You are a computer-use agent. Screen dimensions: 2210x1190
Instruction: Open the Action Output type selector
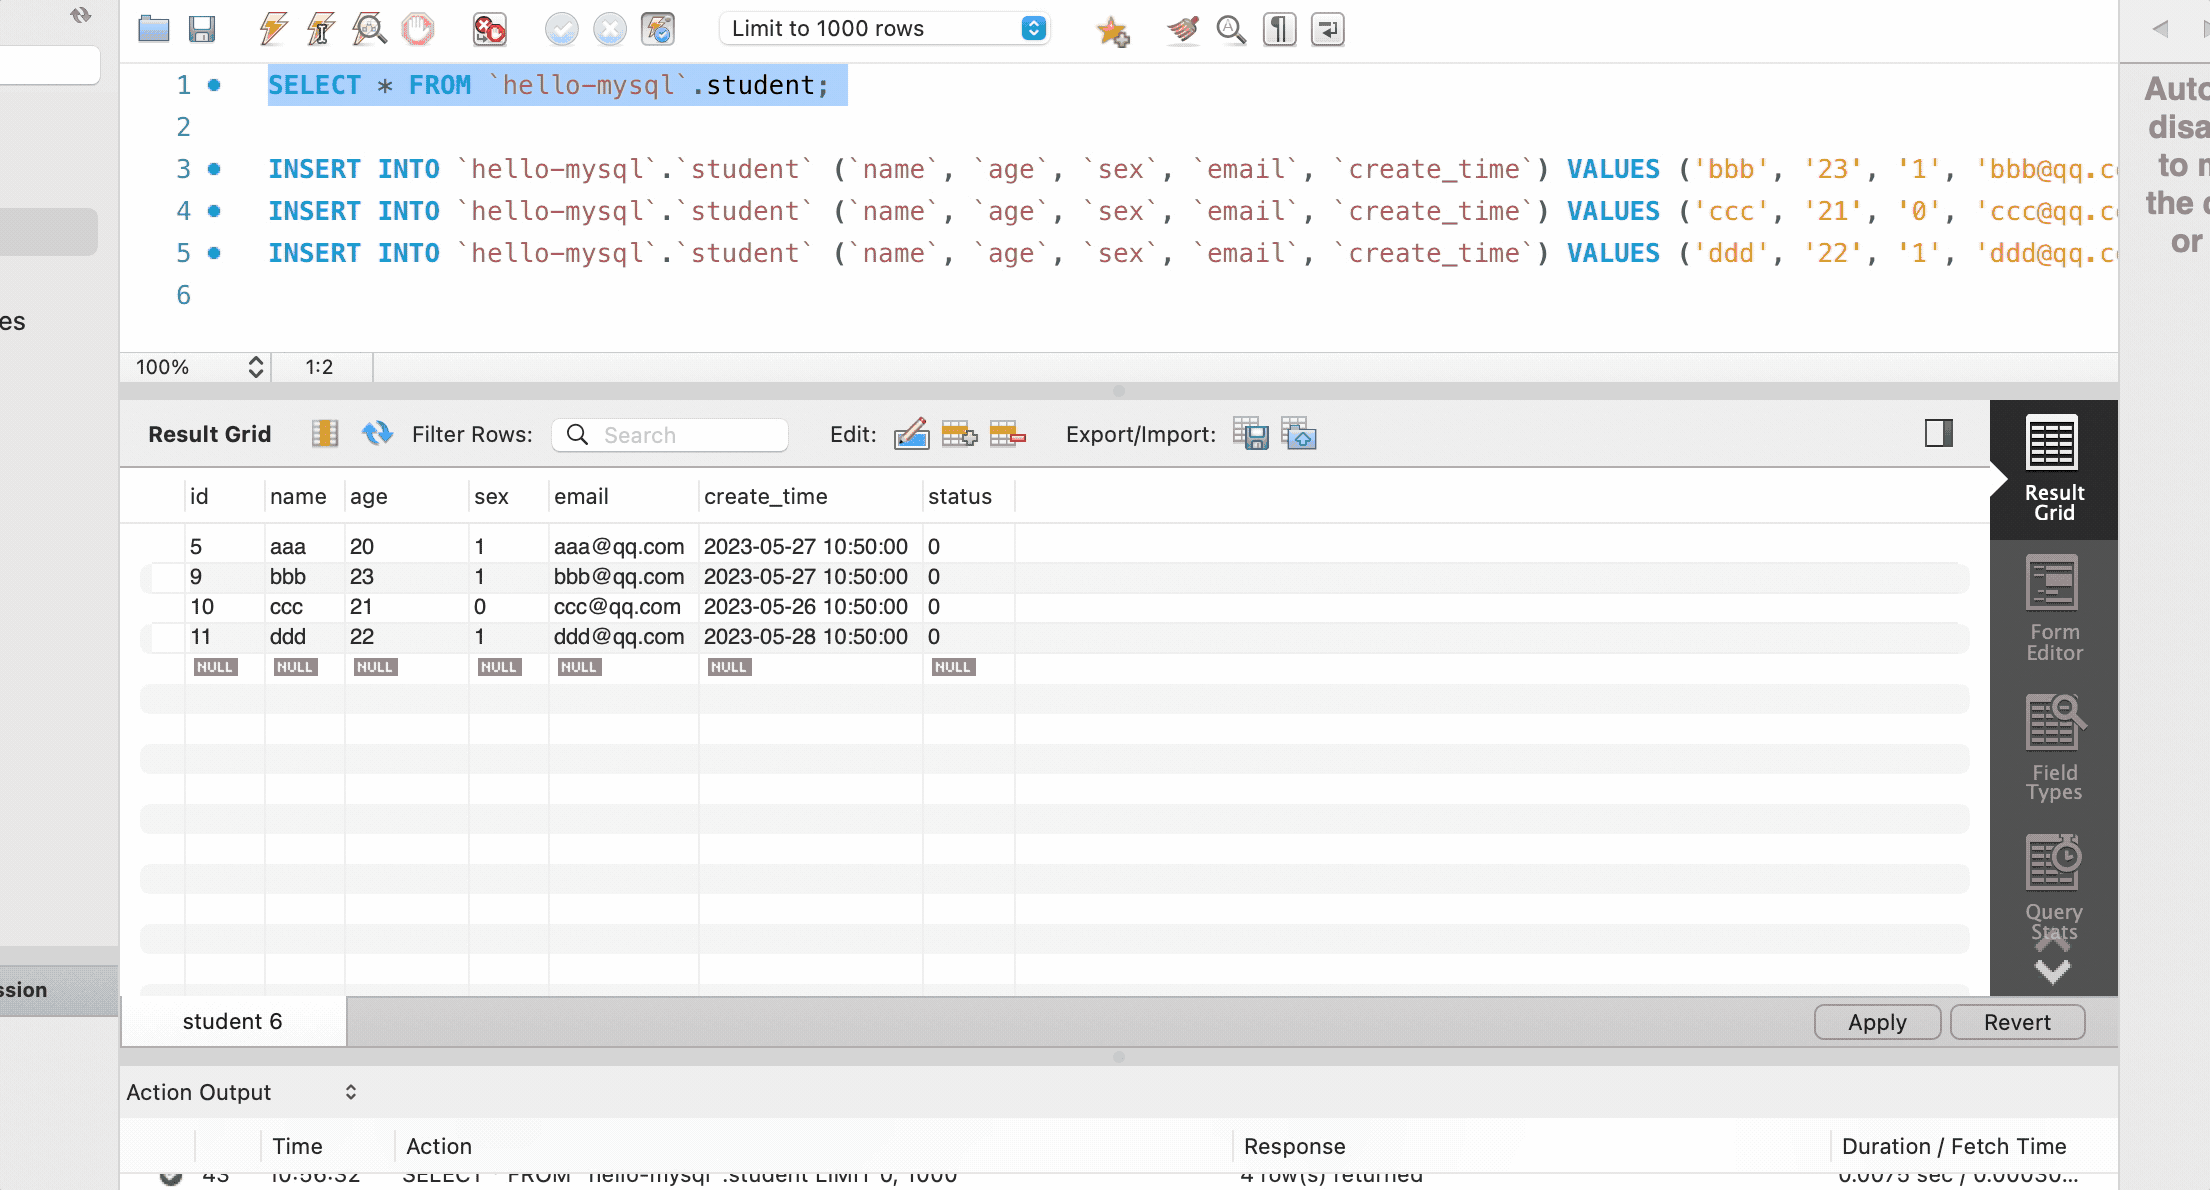click(241, 1092)
